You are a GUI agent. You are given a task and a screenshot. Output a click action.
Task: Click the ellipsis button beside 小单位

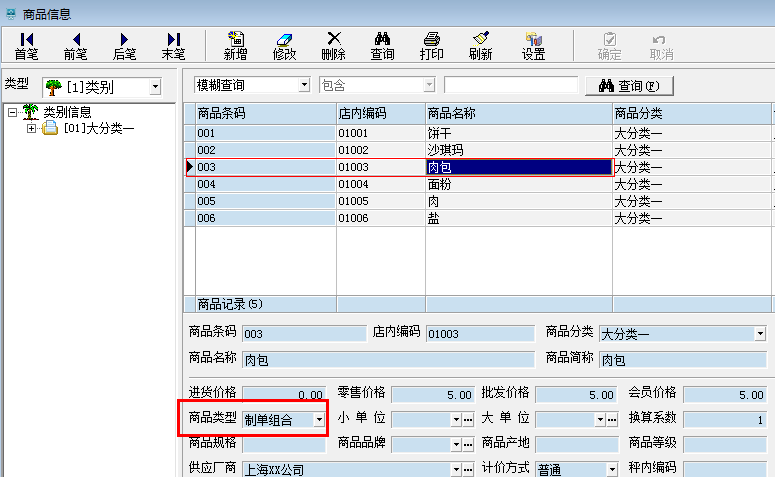click(x=468, y=420)
